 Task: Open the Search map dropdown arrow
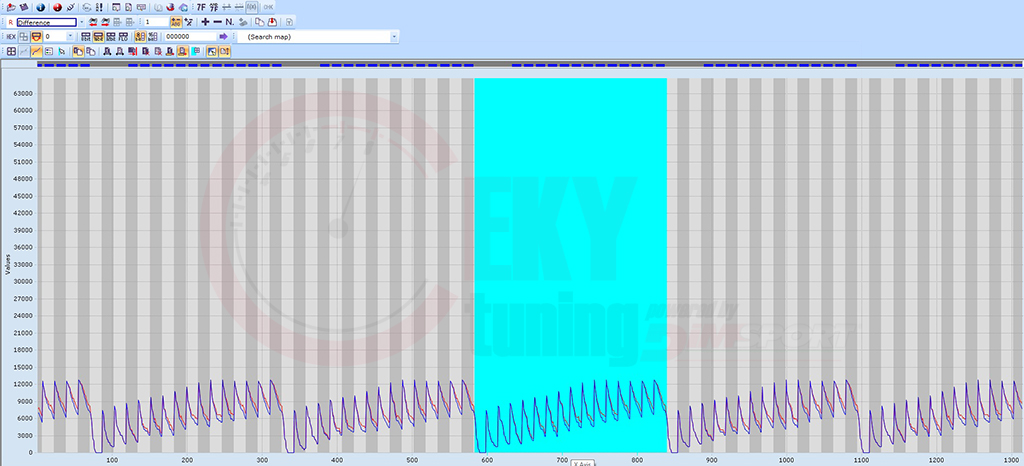tap(394, 37)
